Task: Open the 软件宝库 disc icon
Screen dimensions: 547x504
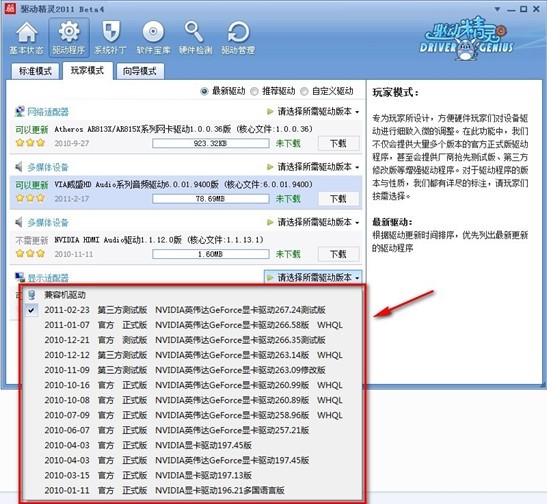Action: pyautogui.click(x=153, y=38)
